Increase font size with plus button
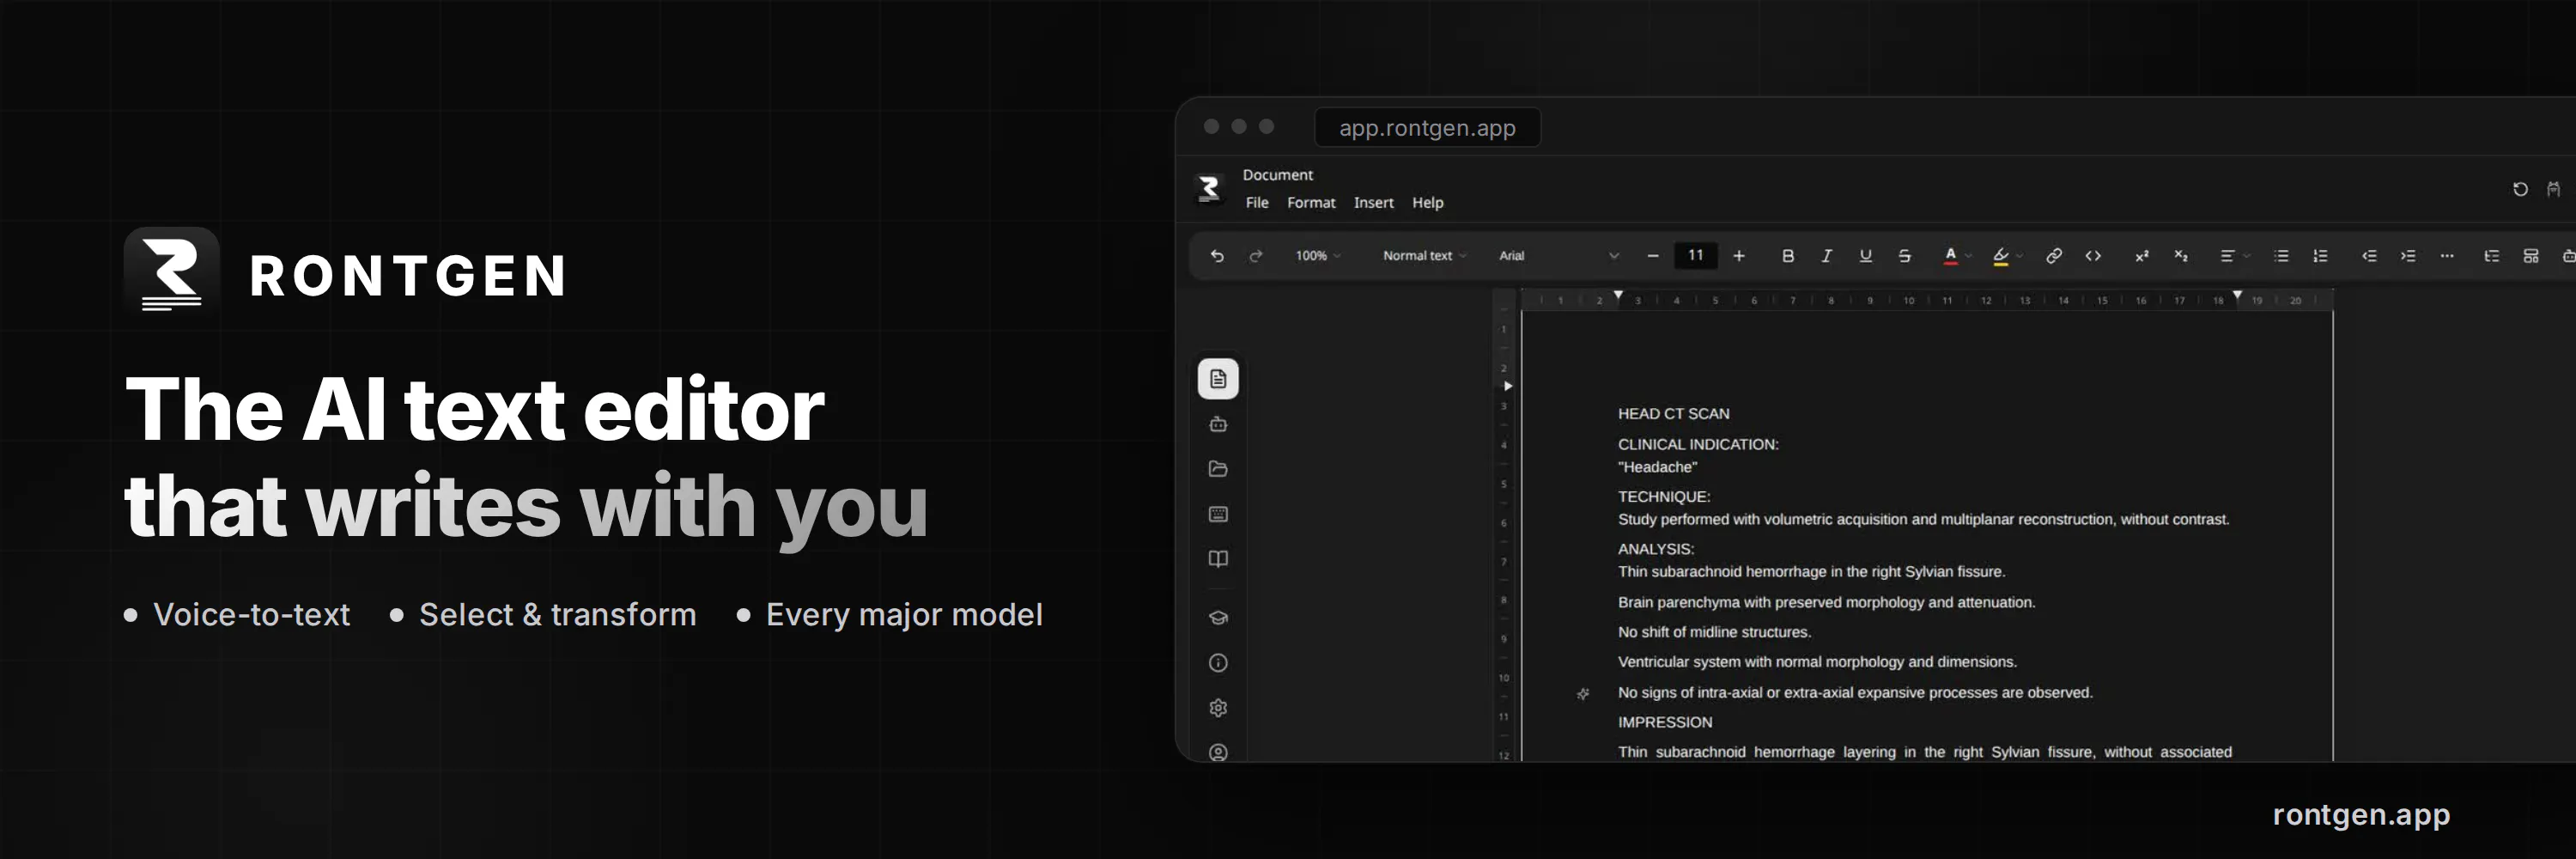Viewport: 2576px width, 859px height. [x=1739, y=256]
